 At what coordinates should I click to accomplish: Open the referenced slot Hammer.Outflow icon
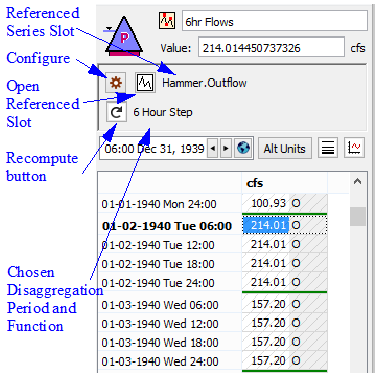(x=145, y=82)
